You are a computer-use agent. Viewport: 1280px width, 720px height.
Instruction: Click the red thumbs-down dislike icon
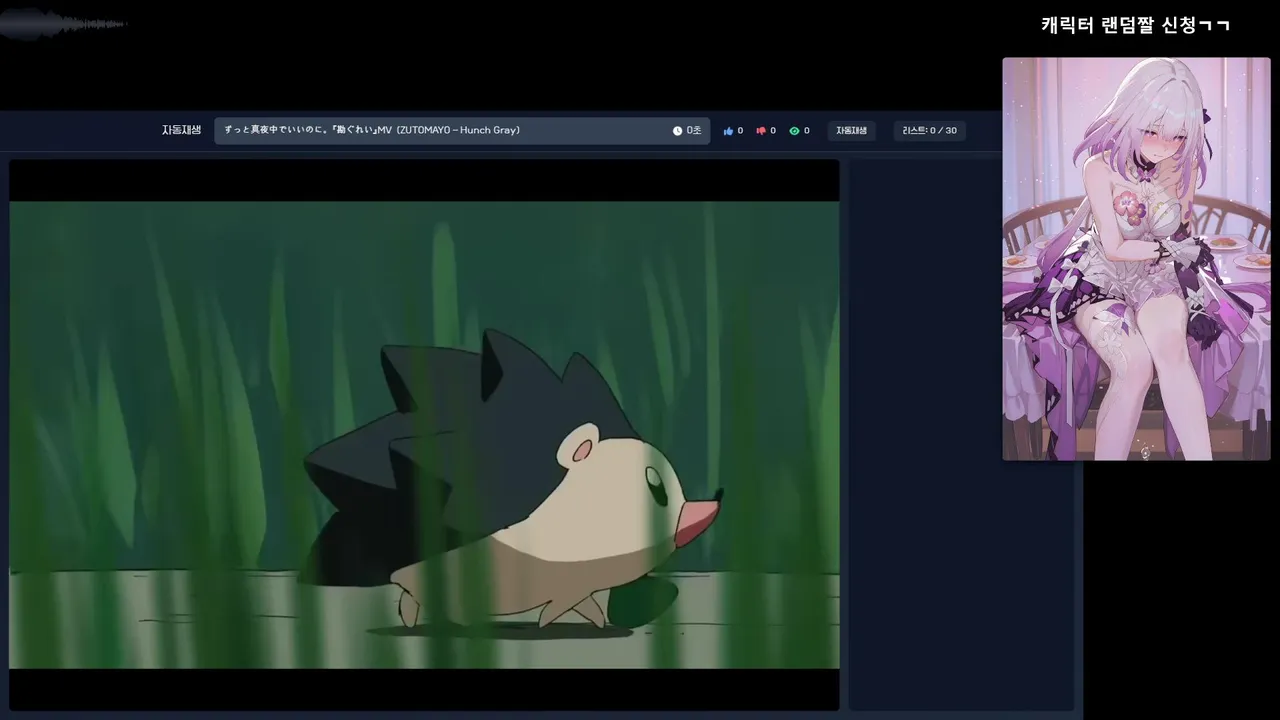pyautogui.click(x=761, y=131)
